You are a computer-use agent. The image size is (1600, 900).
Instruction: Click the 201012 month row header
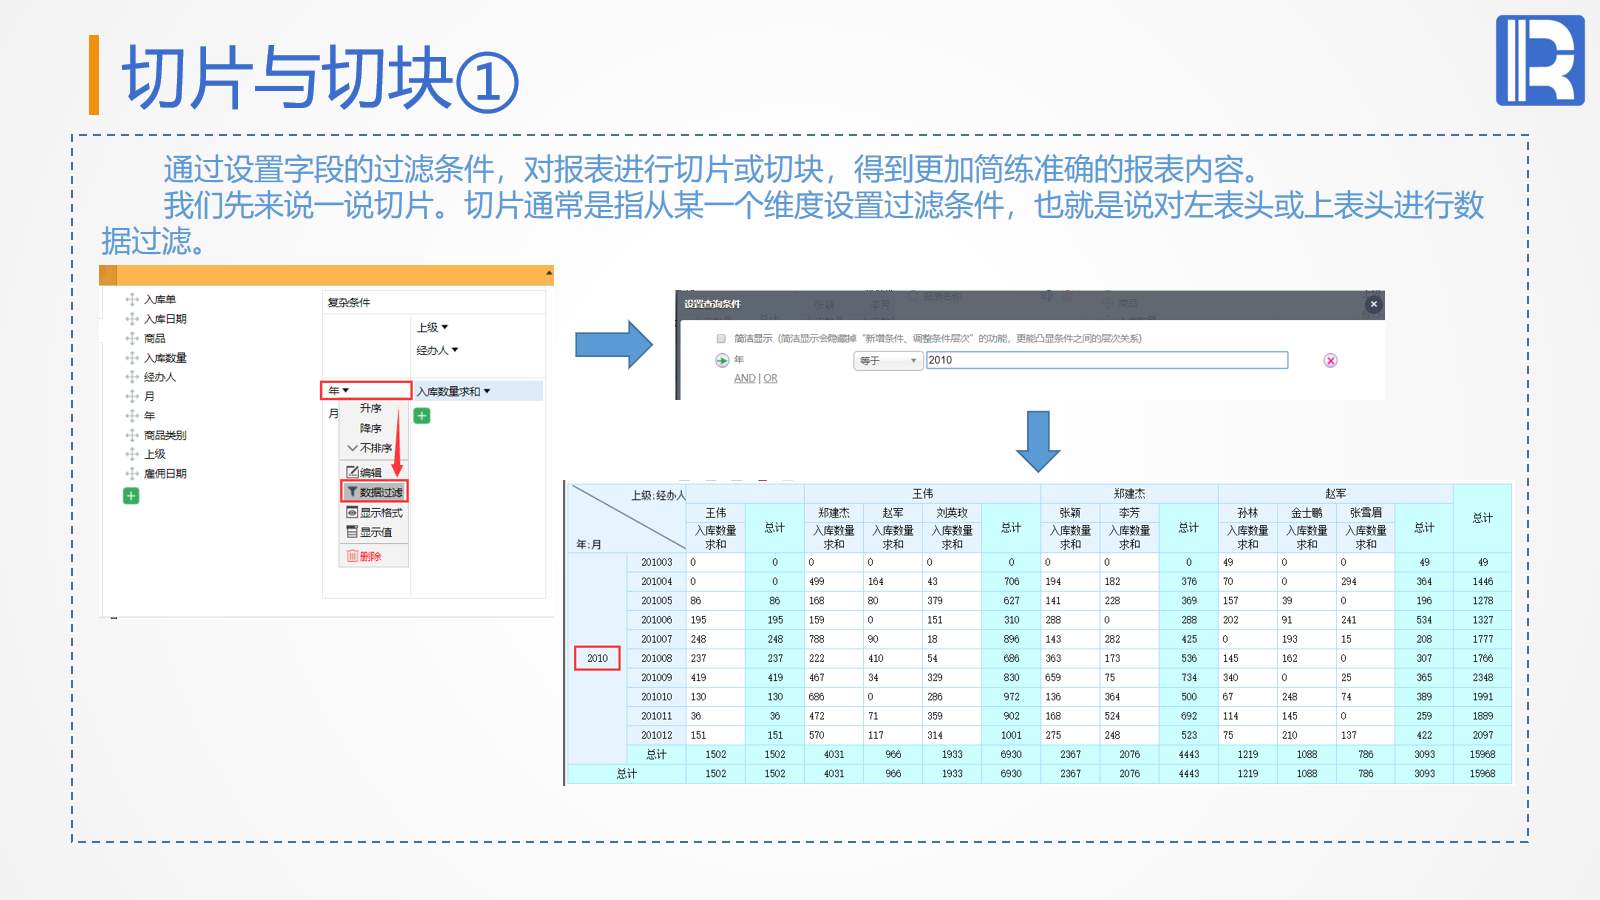657,735
